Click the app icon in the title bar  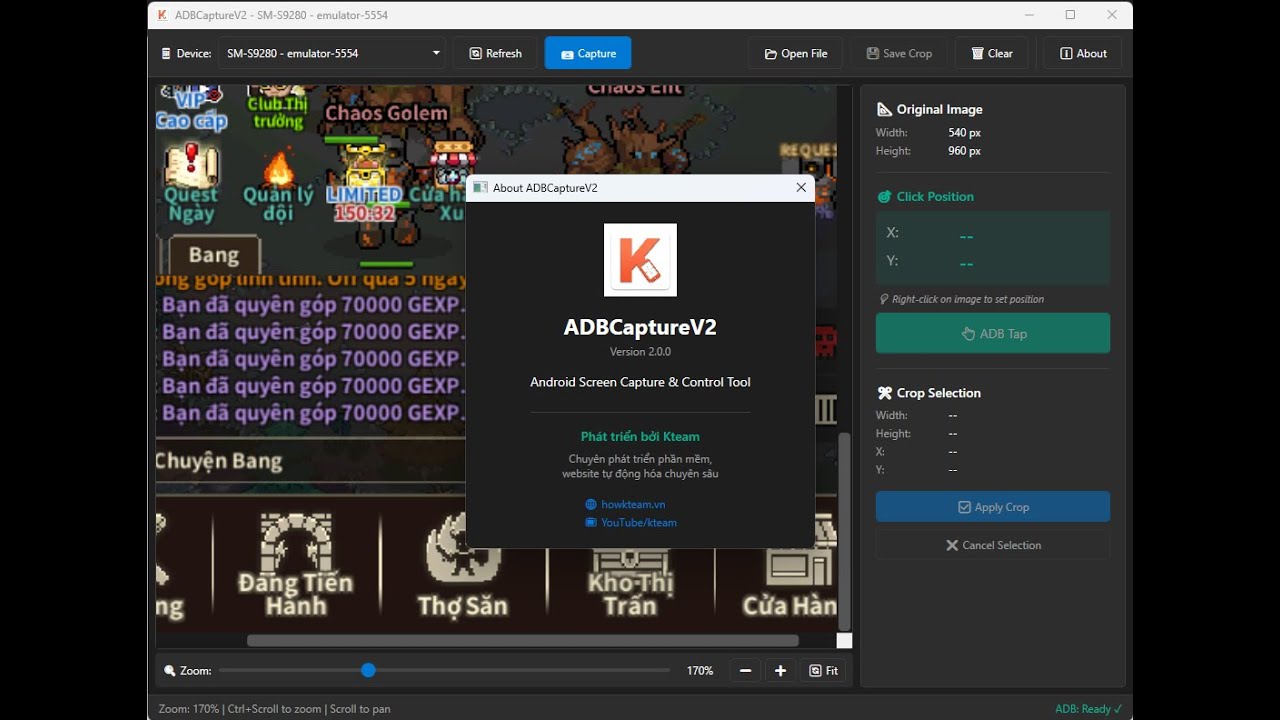pyautogui.click(x=162, y=15)
